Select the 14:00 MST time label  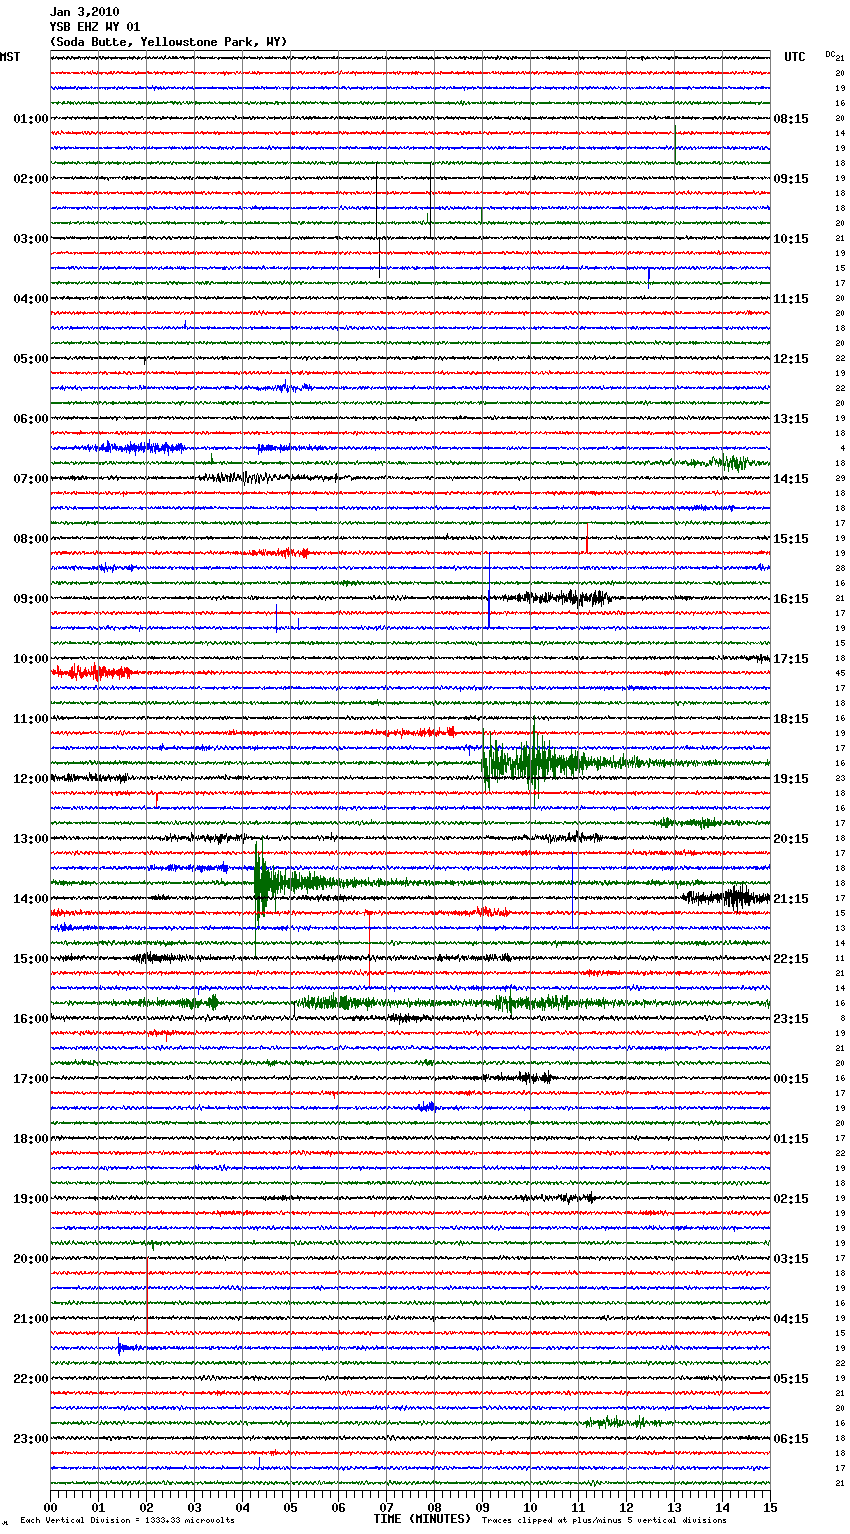(x=31, y=899)
